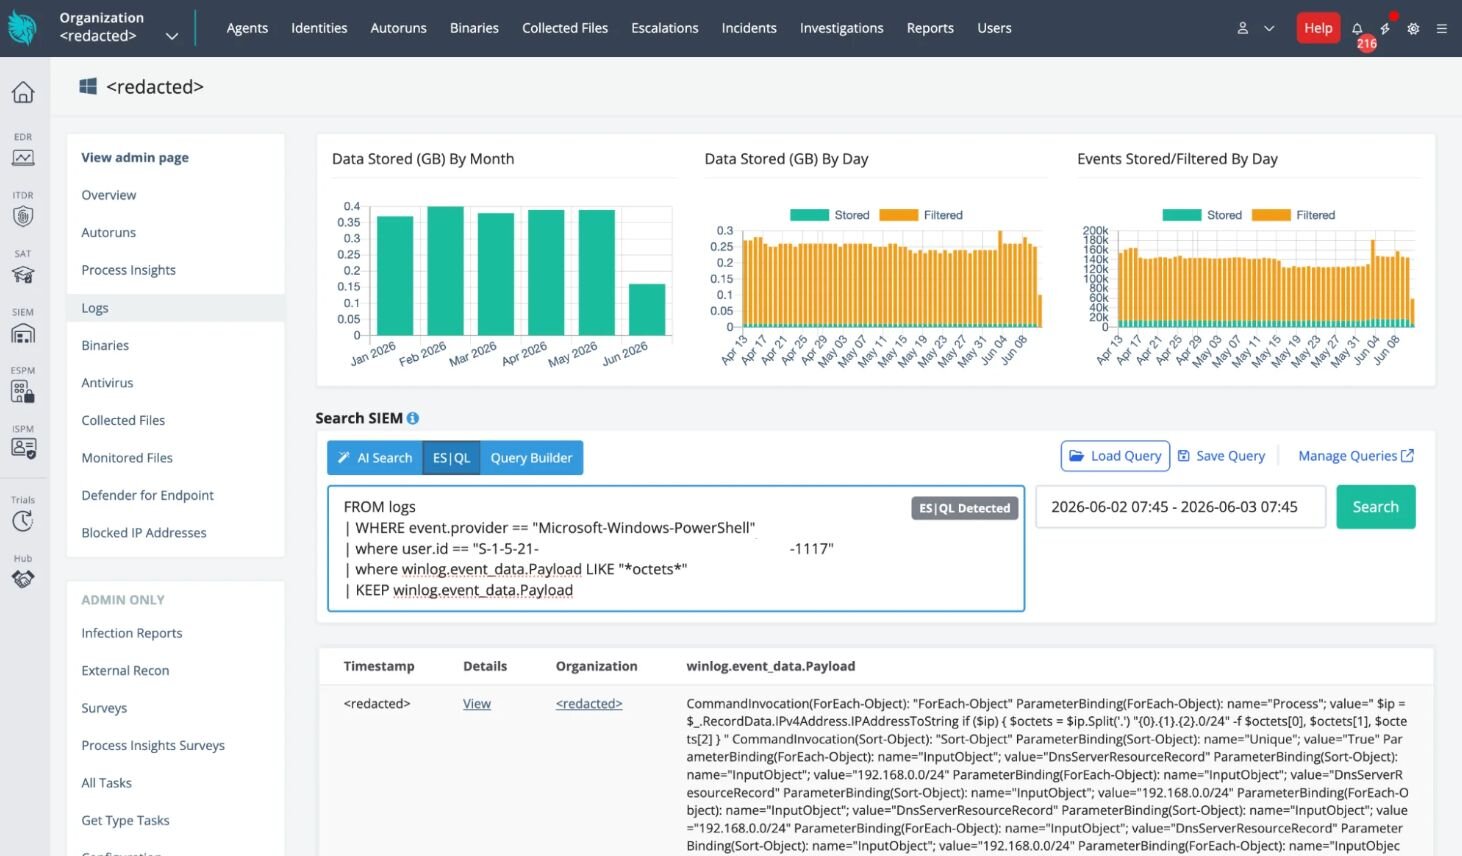This screenshot has height=856, width=1462.
Task: Select the Query Builder tab
Action: (531, 458)
